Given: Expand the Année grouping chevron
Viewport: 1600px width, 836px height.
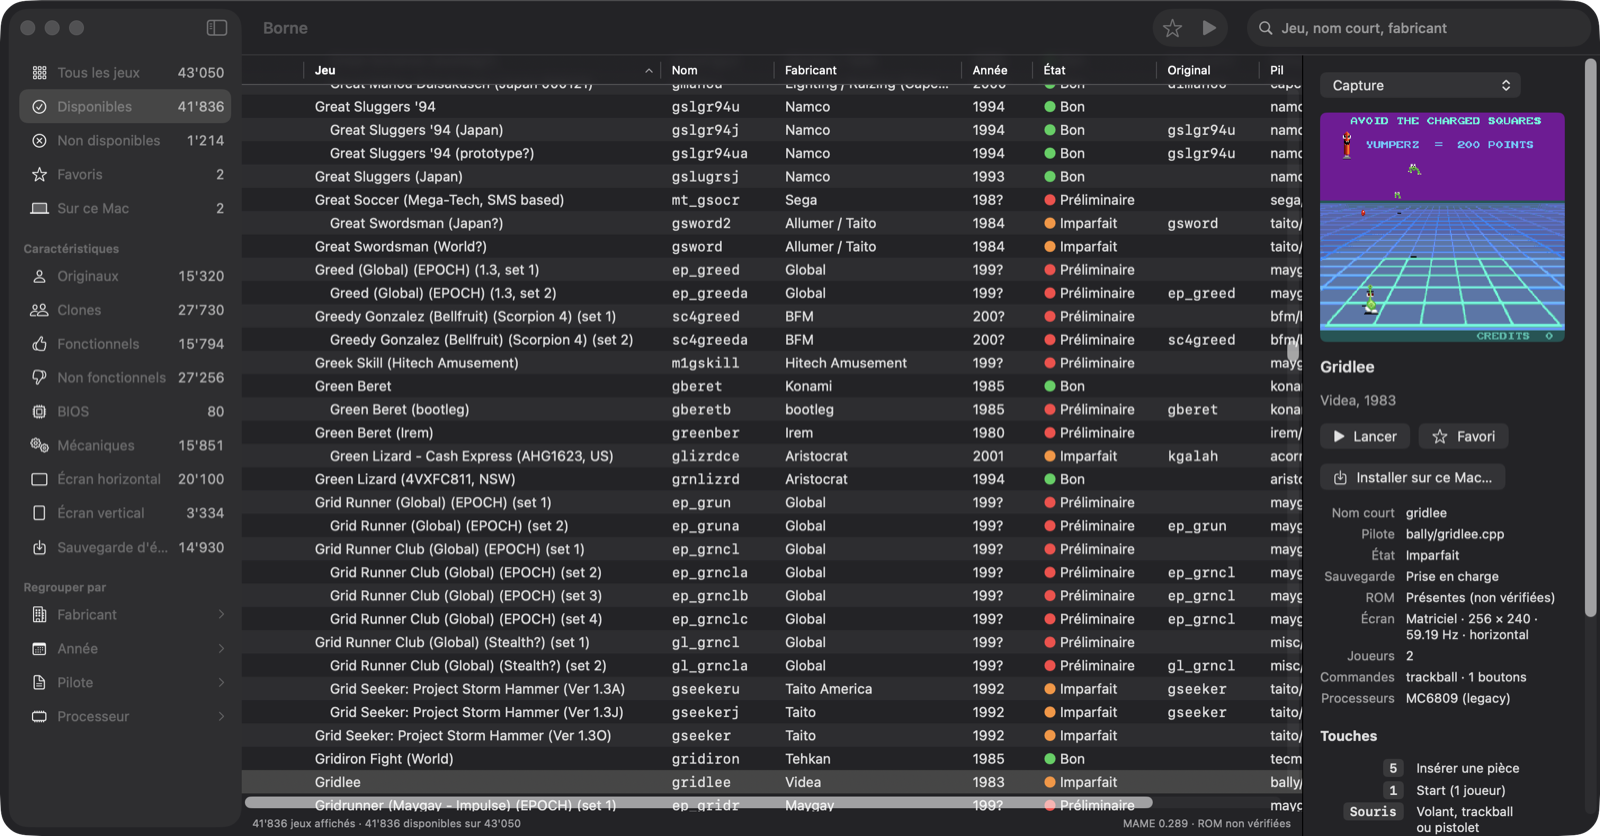Looking at the screenshot, I should click(221, 649).
